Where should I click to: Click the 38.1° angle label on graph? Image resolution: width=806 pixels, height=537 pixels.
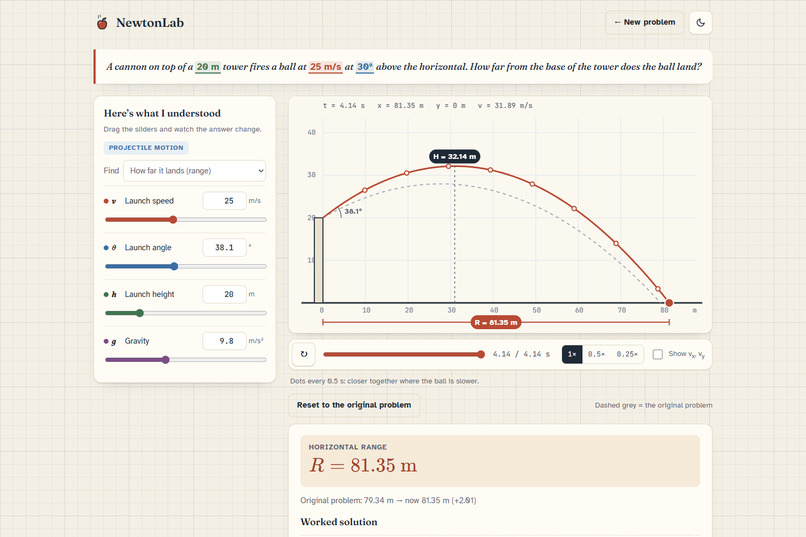point(353,211)
